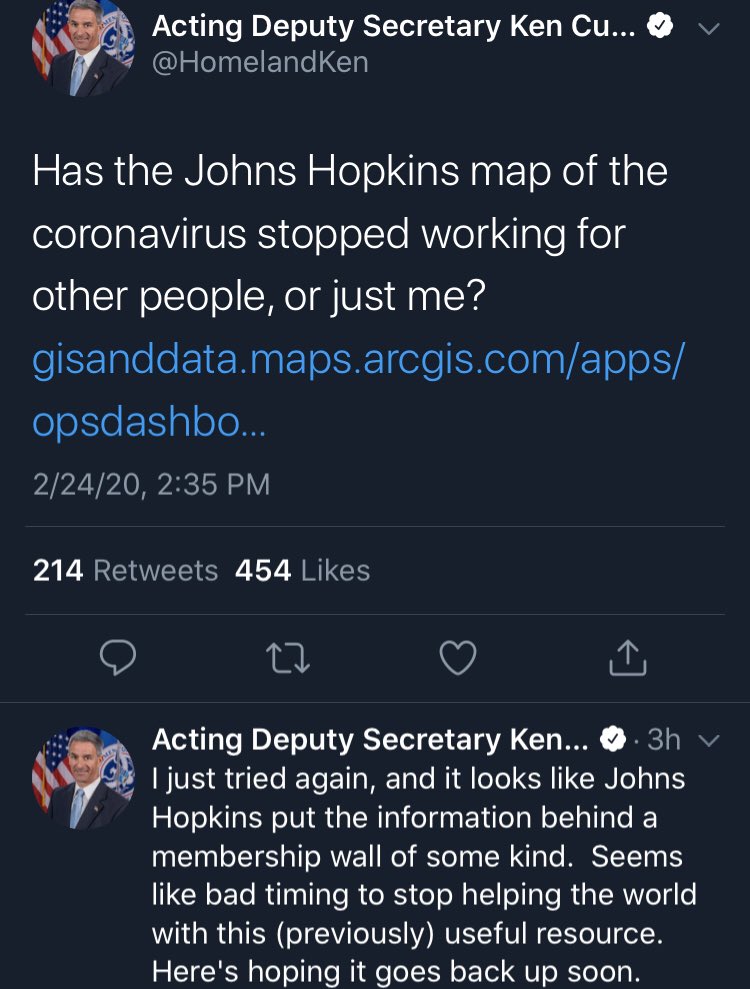Click the 2/24/20, 2:35 PM timestamp
This screenshot has width=750, height=989.
click(x=151, y=485)
